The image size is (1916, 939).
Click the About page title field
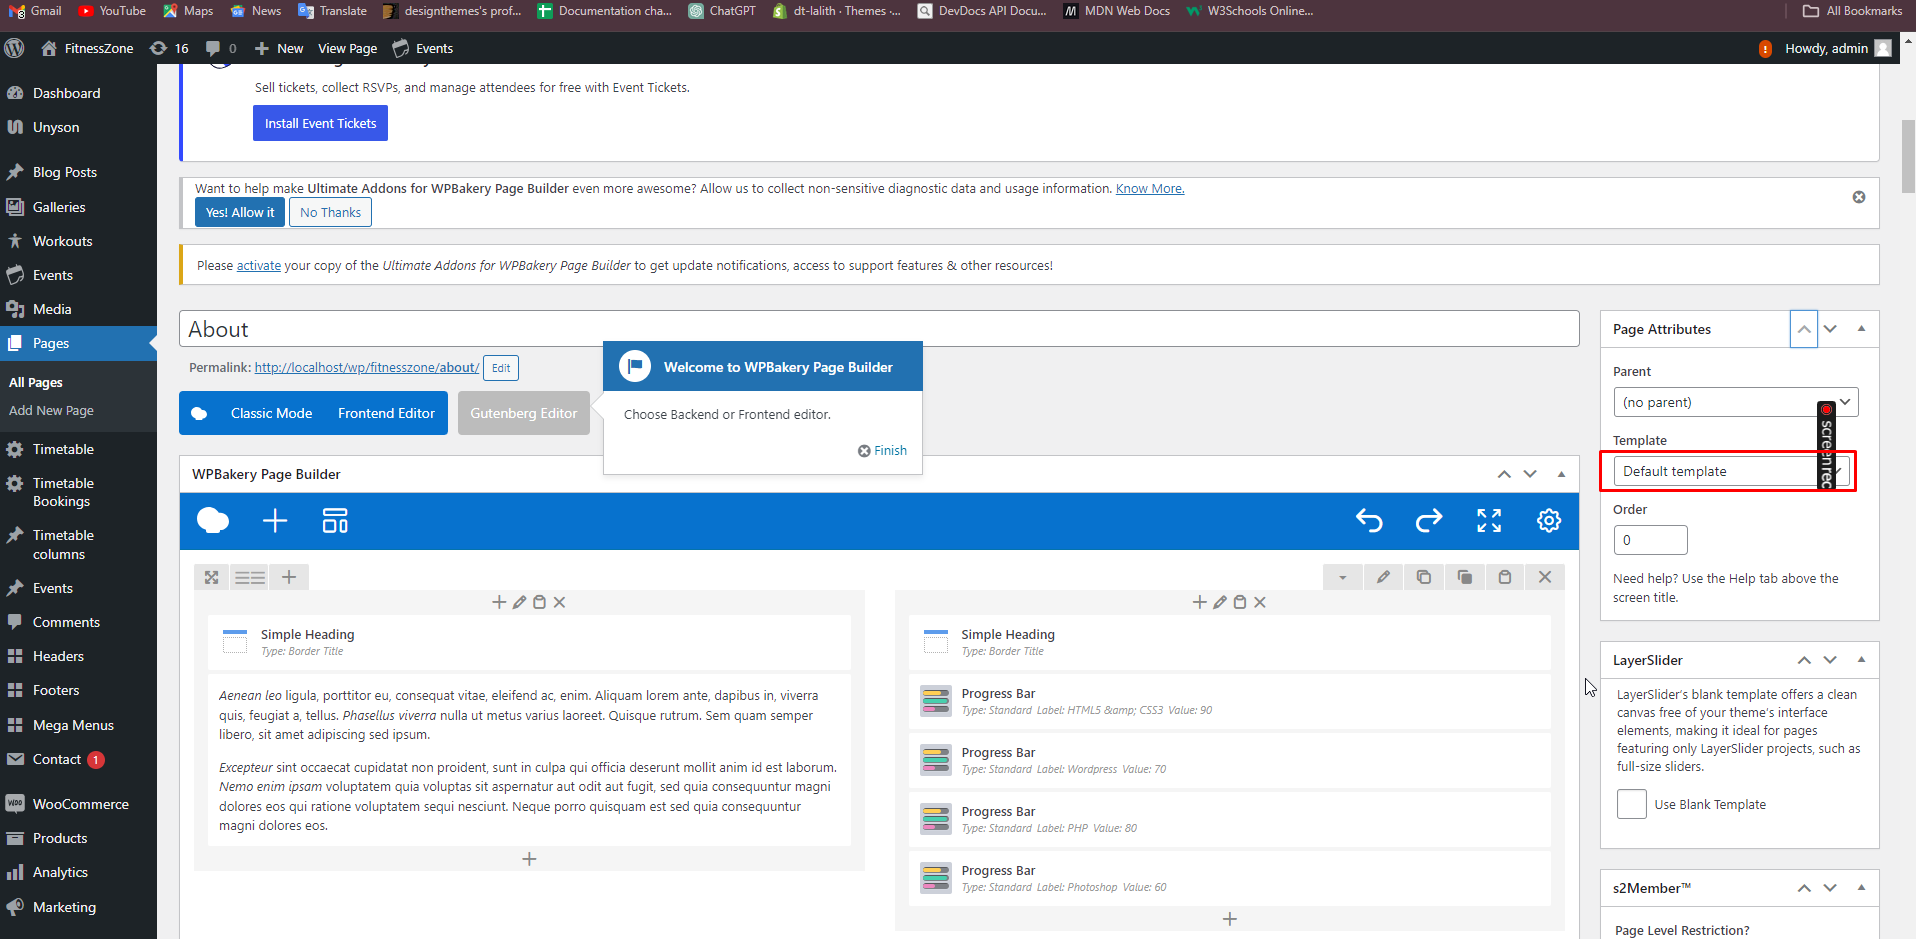point(879,329)
